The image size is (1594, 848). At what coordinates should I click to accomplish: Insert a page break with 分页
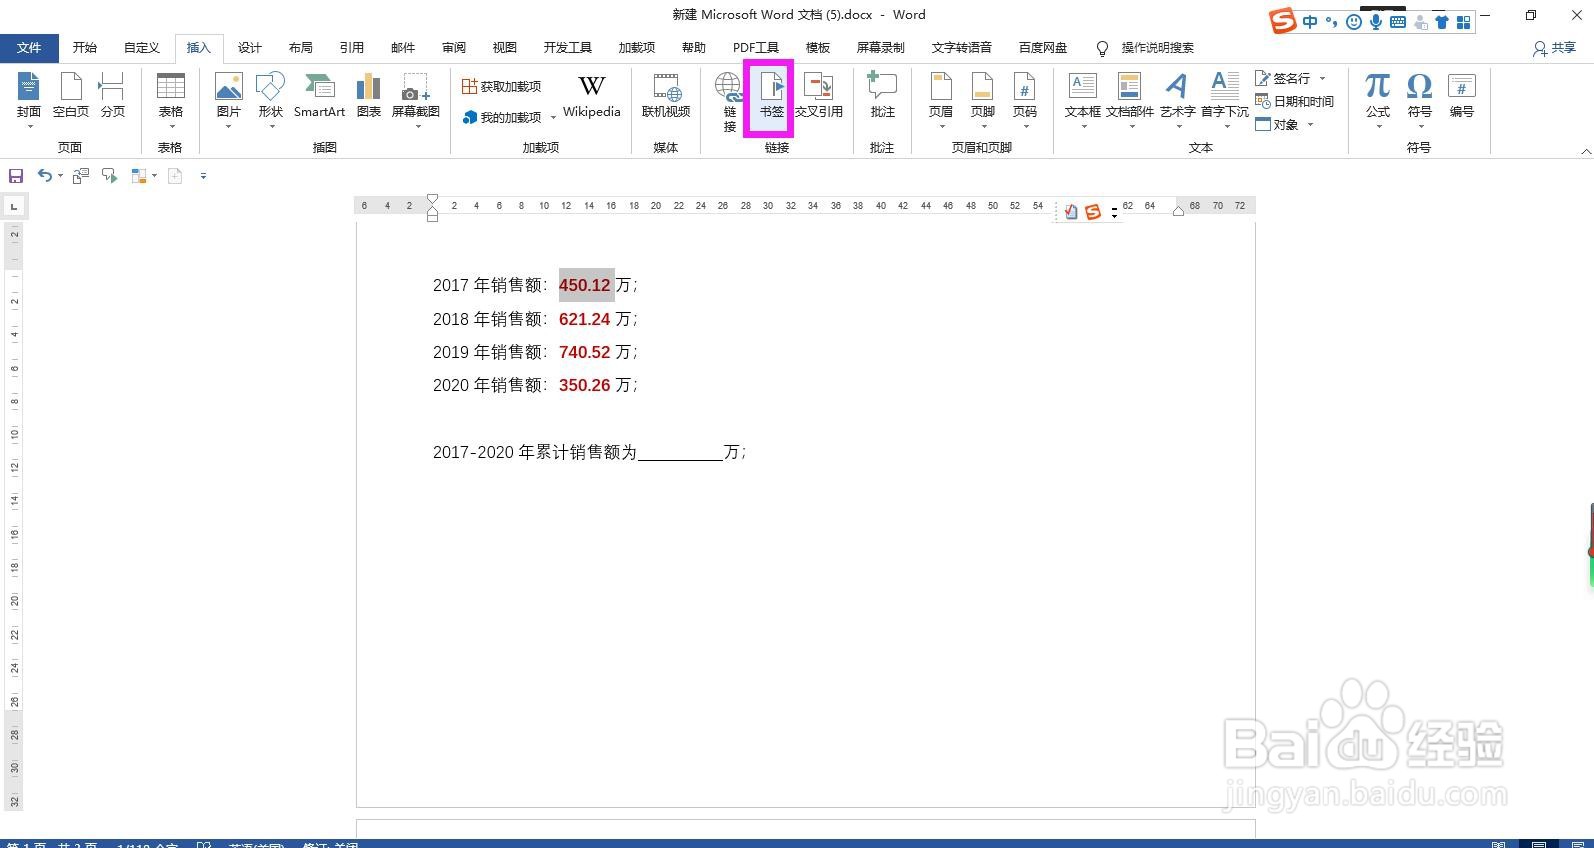point(113,97)
